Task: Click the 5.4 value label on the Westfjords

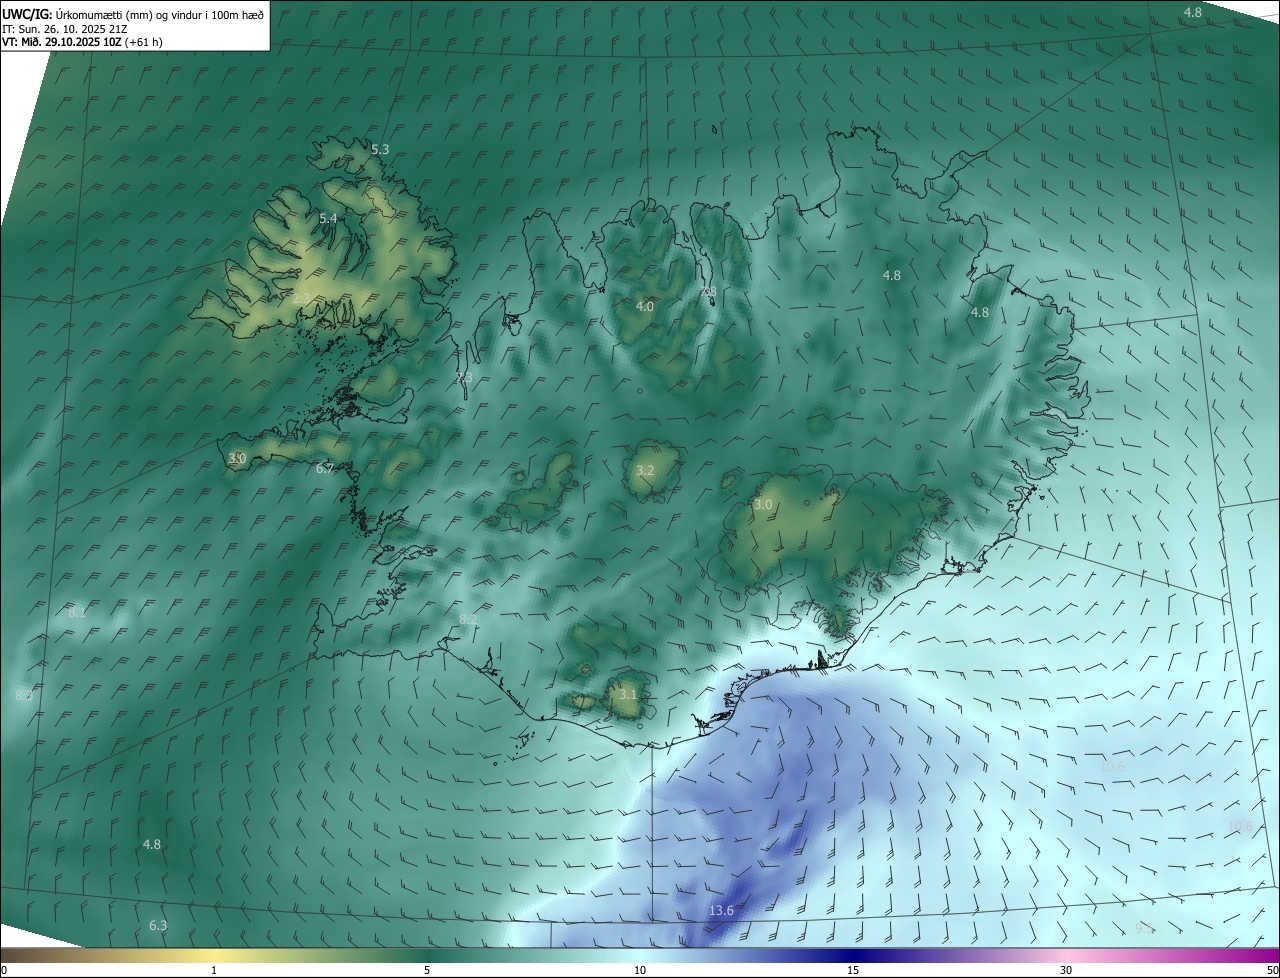Action: pos(328,218)
